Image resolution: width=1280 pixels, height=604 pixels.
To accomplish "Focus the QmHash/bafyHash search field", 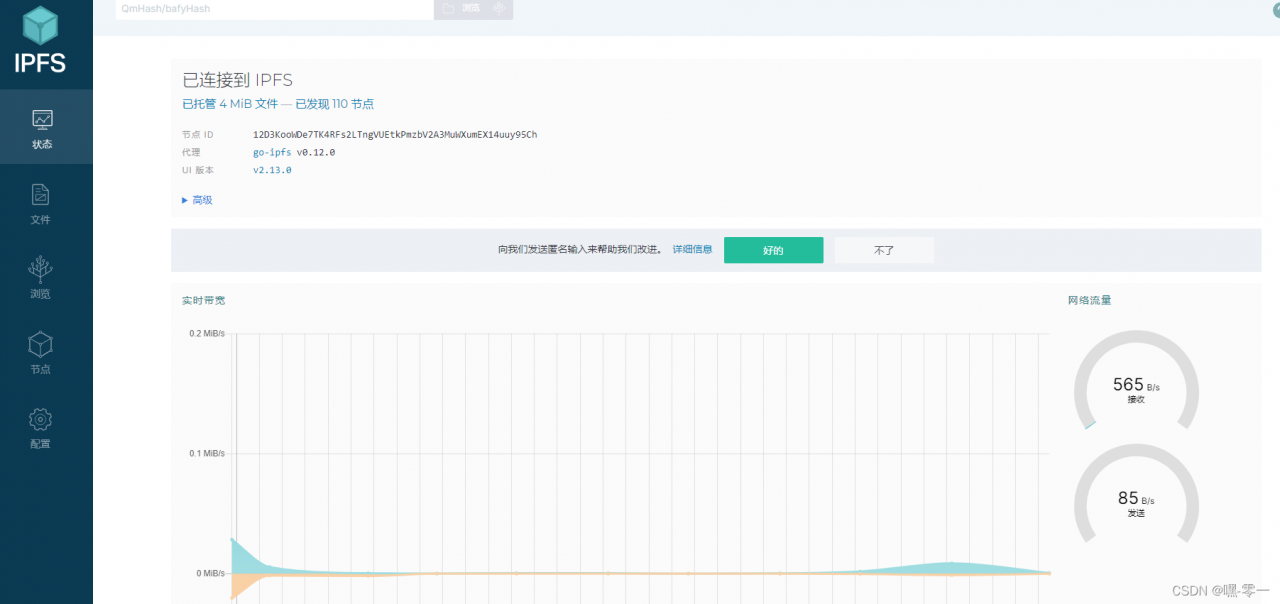I will click(274, 8).
